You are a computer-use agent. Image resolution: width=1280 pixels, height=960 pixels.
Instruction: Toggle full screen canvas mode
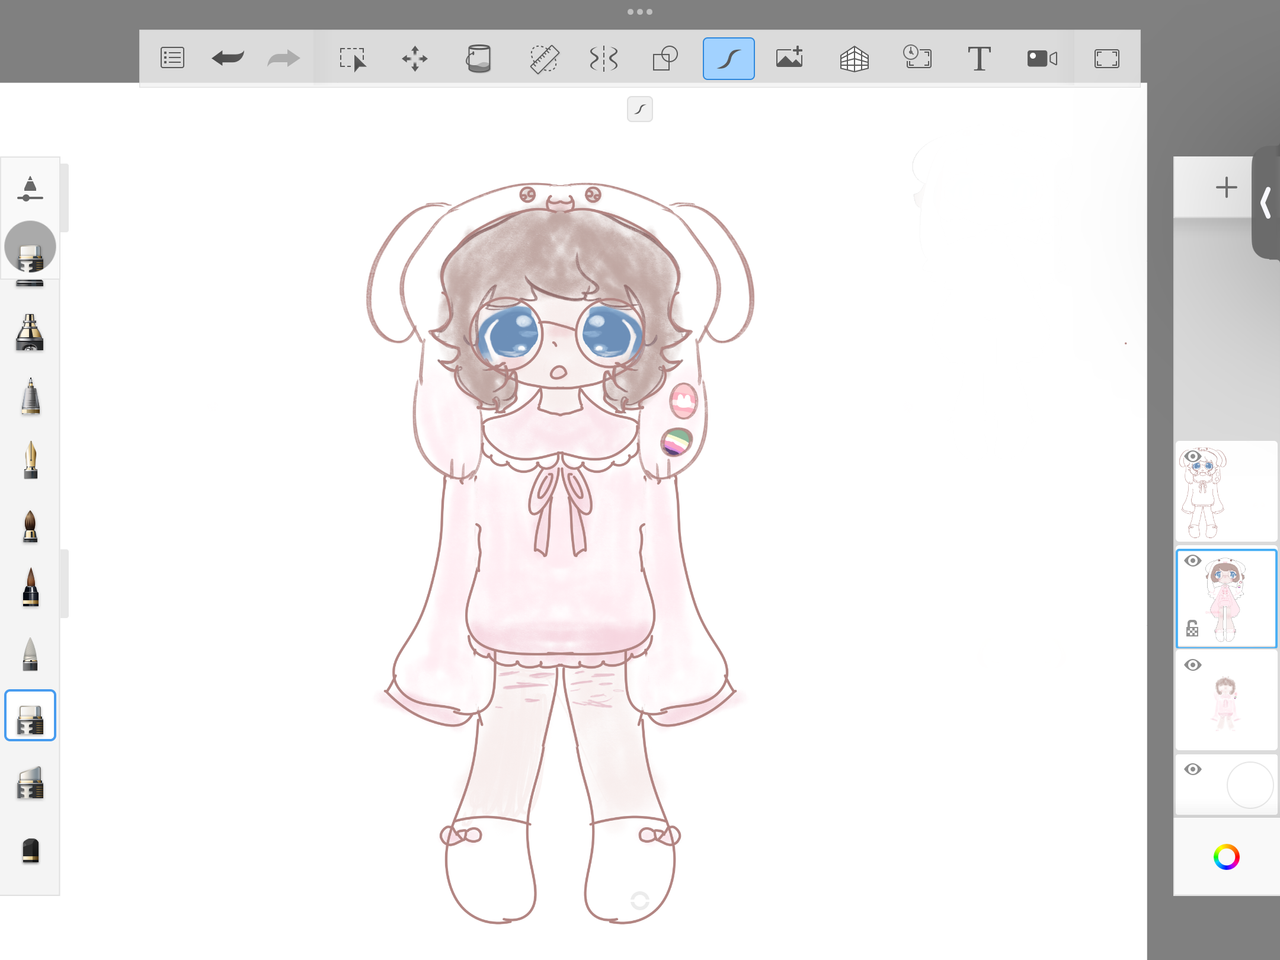[x=1106, y=59]
